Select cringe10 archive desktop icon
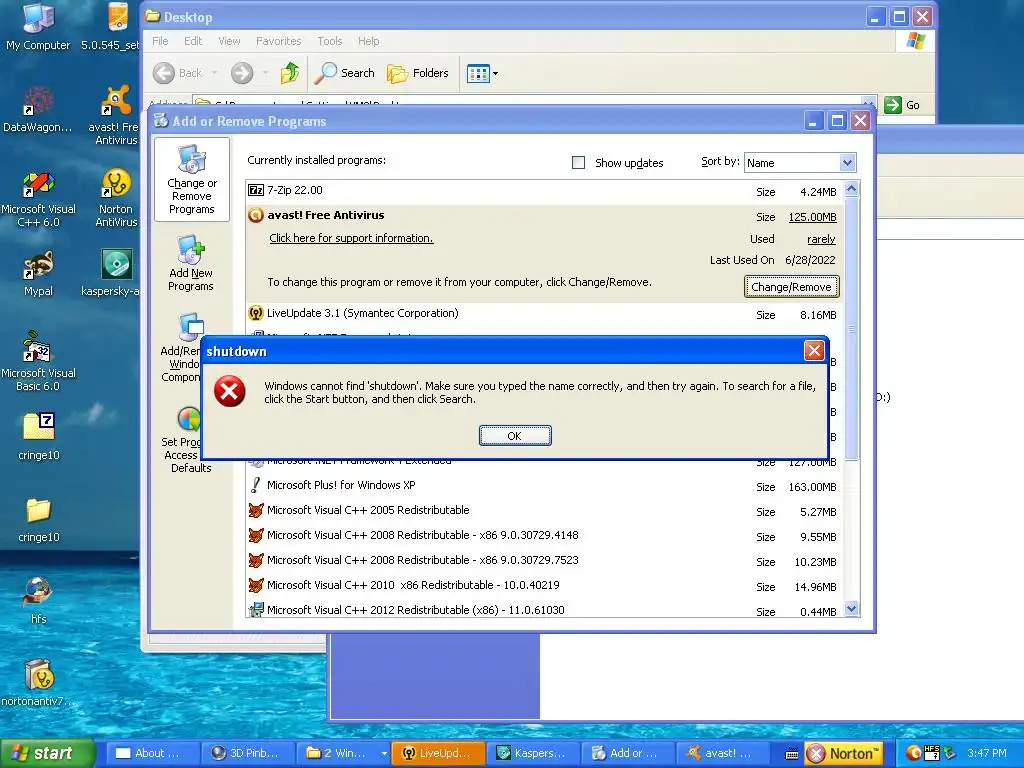Viewport: 1024px width, 768px height. (39, 436)
